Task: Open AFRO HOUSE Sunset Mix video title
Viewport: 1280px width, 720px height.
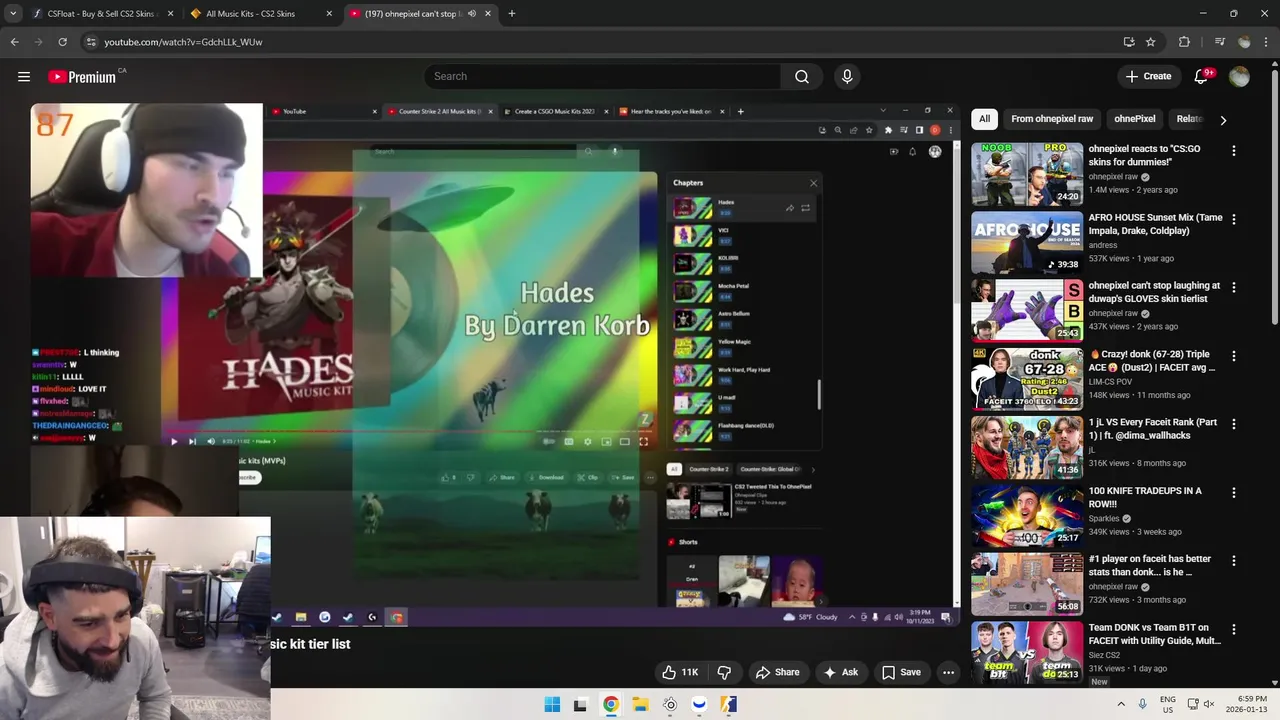Action: 1155,224
